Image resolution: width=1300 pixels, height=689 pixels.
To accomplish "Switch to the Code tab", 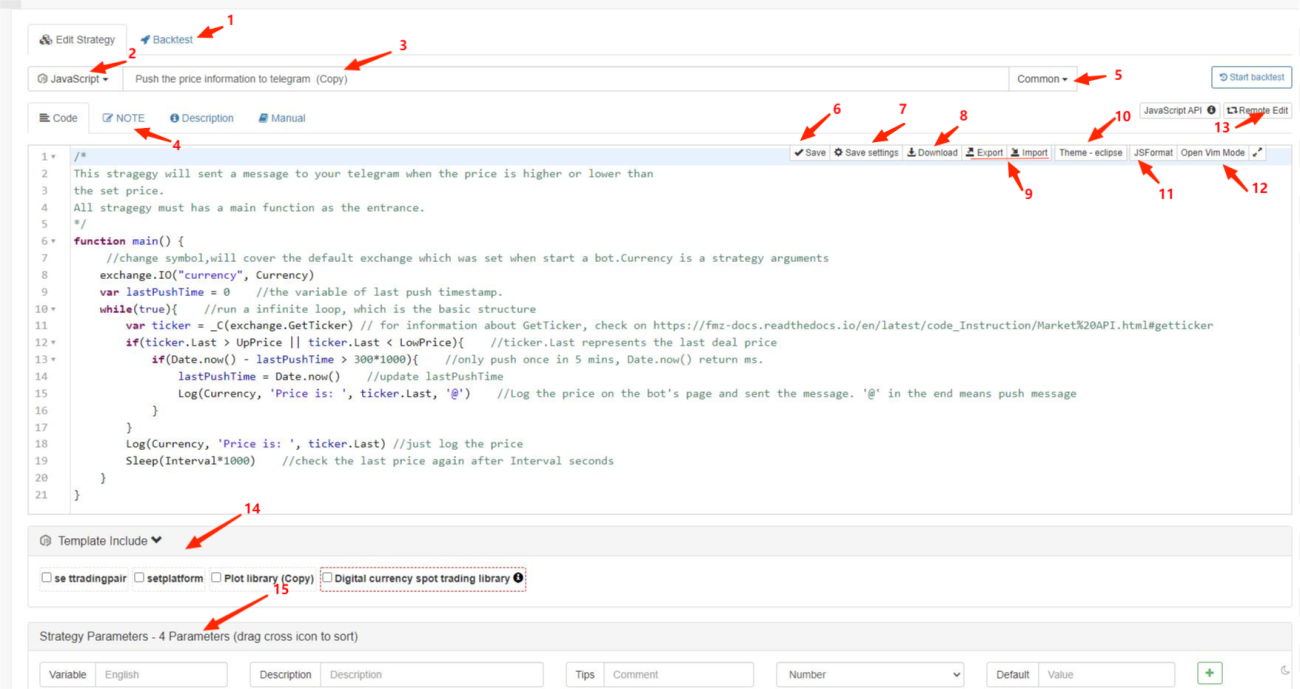I will (x=58, y=118).
